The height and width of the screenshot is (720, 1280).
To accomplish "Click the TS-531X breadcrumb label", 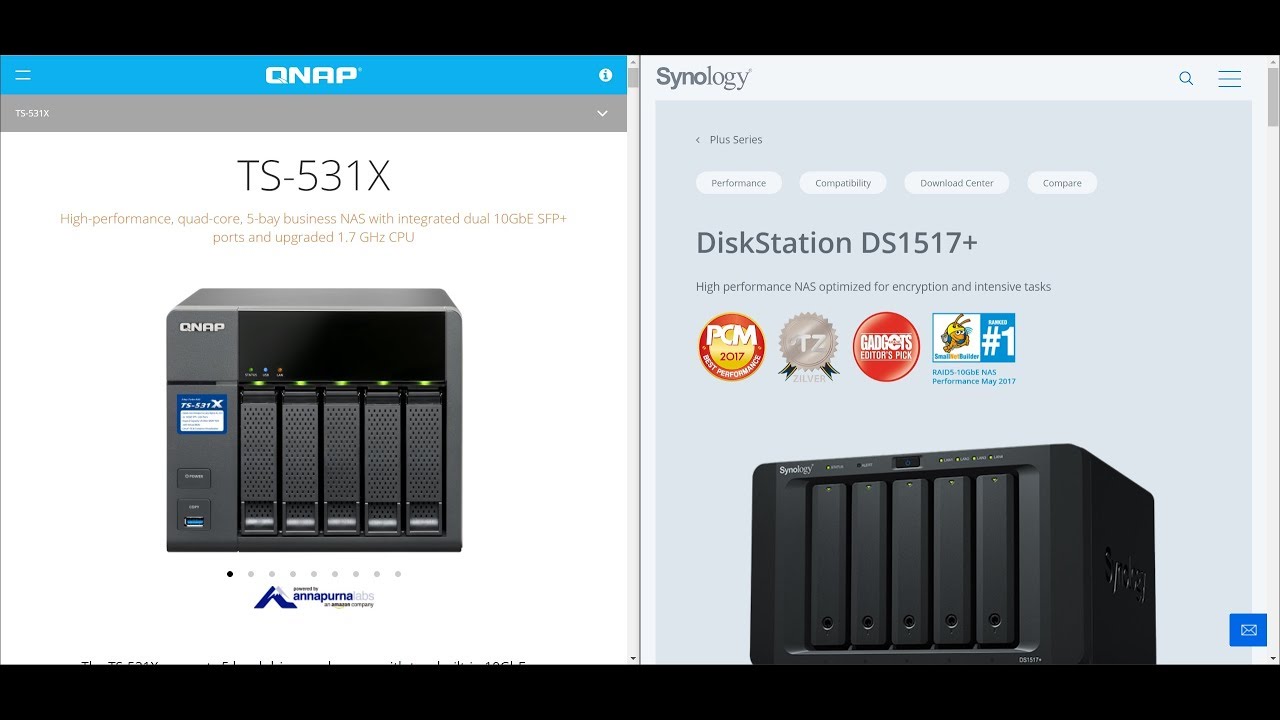I will coord(32,113).
